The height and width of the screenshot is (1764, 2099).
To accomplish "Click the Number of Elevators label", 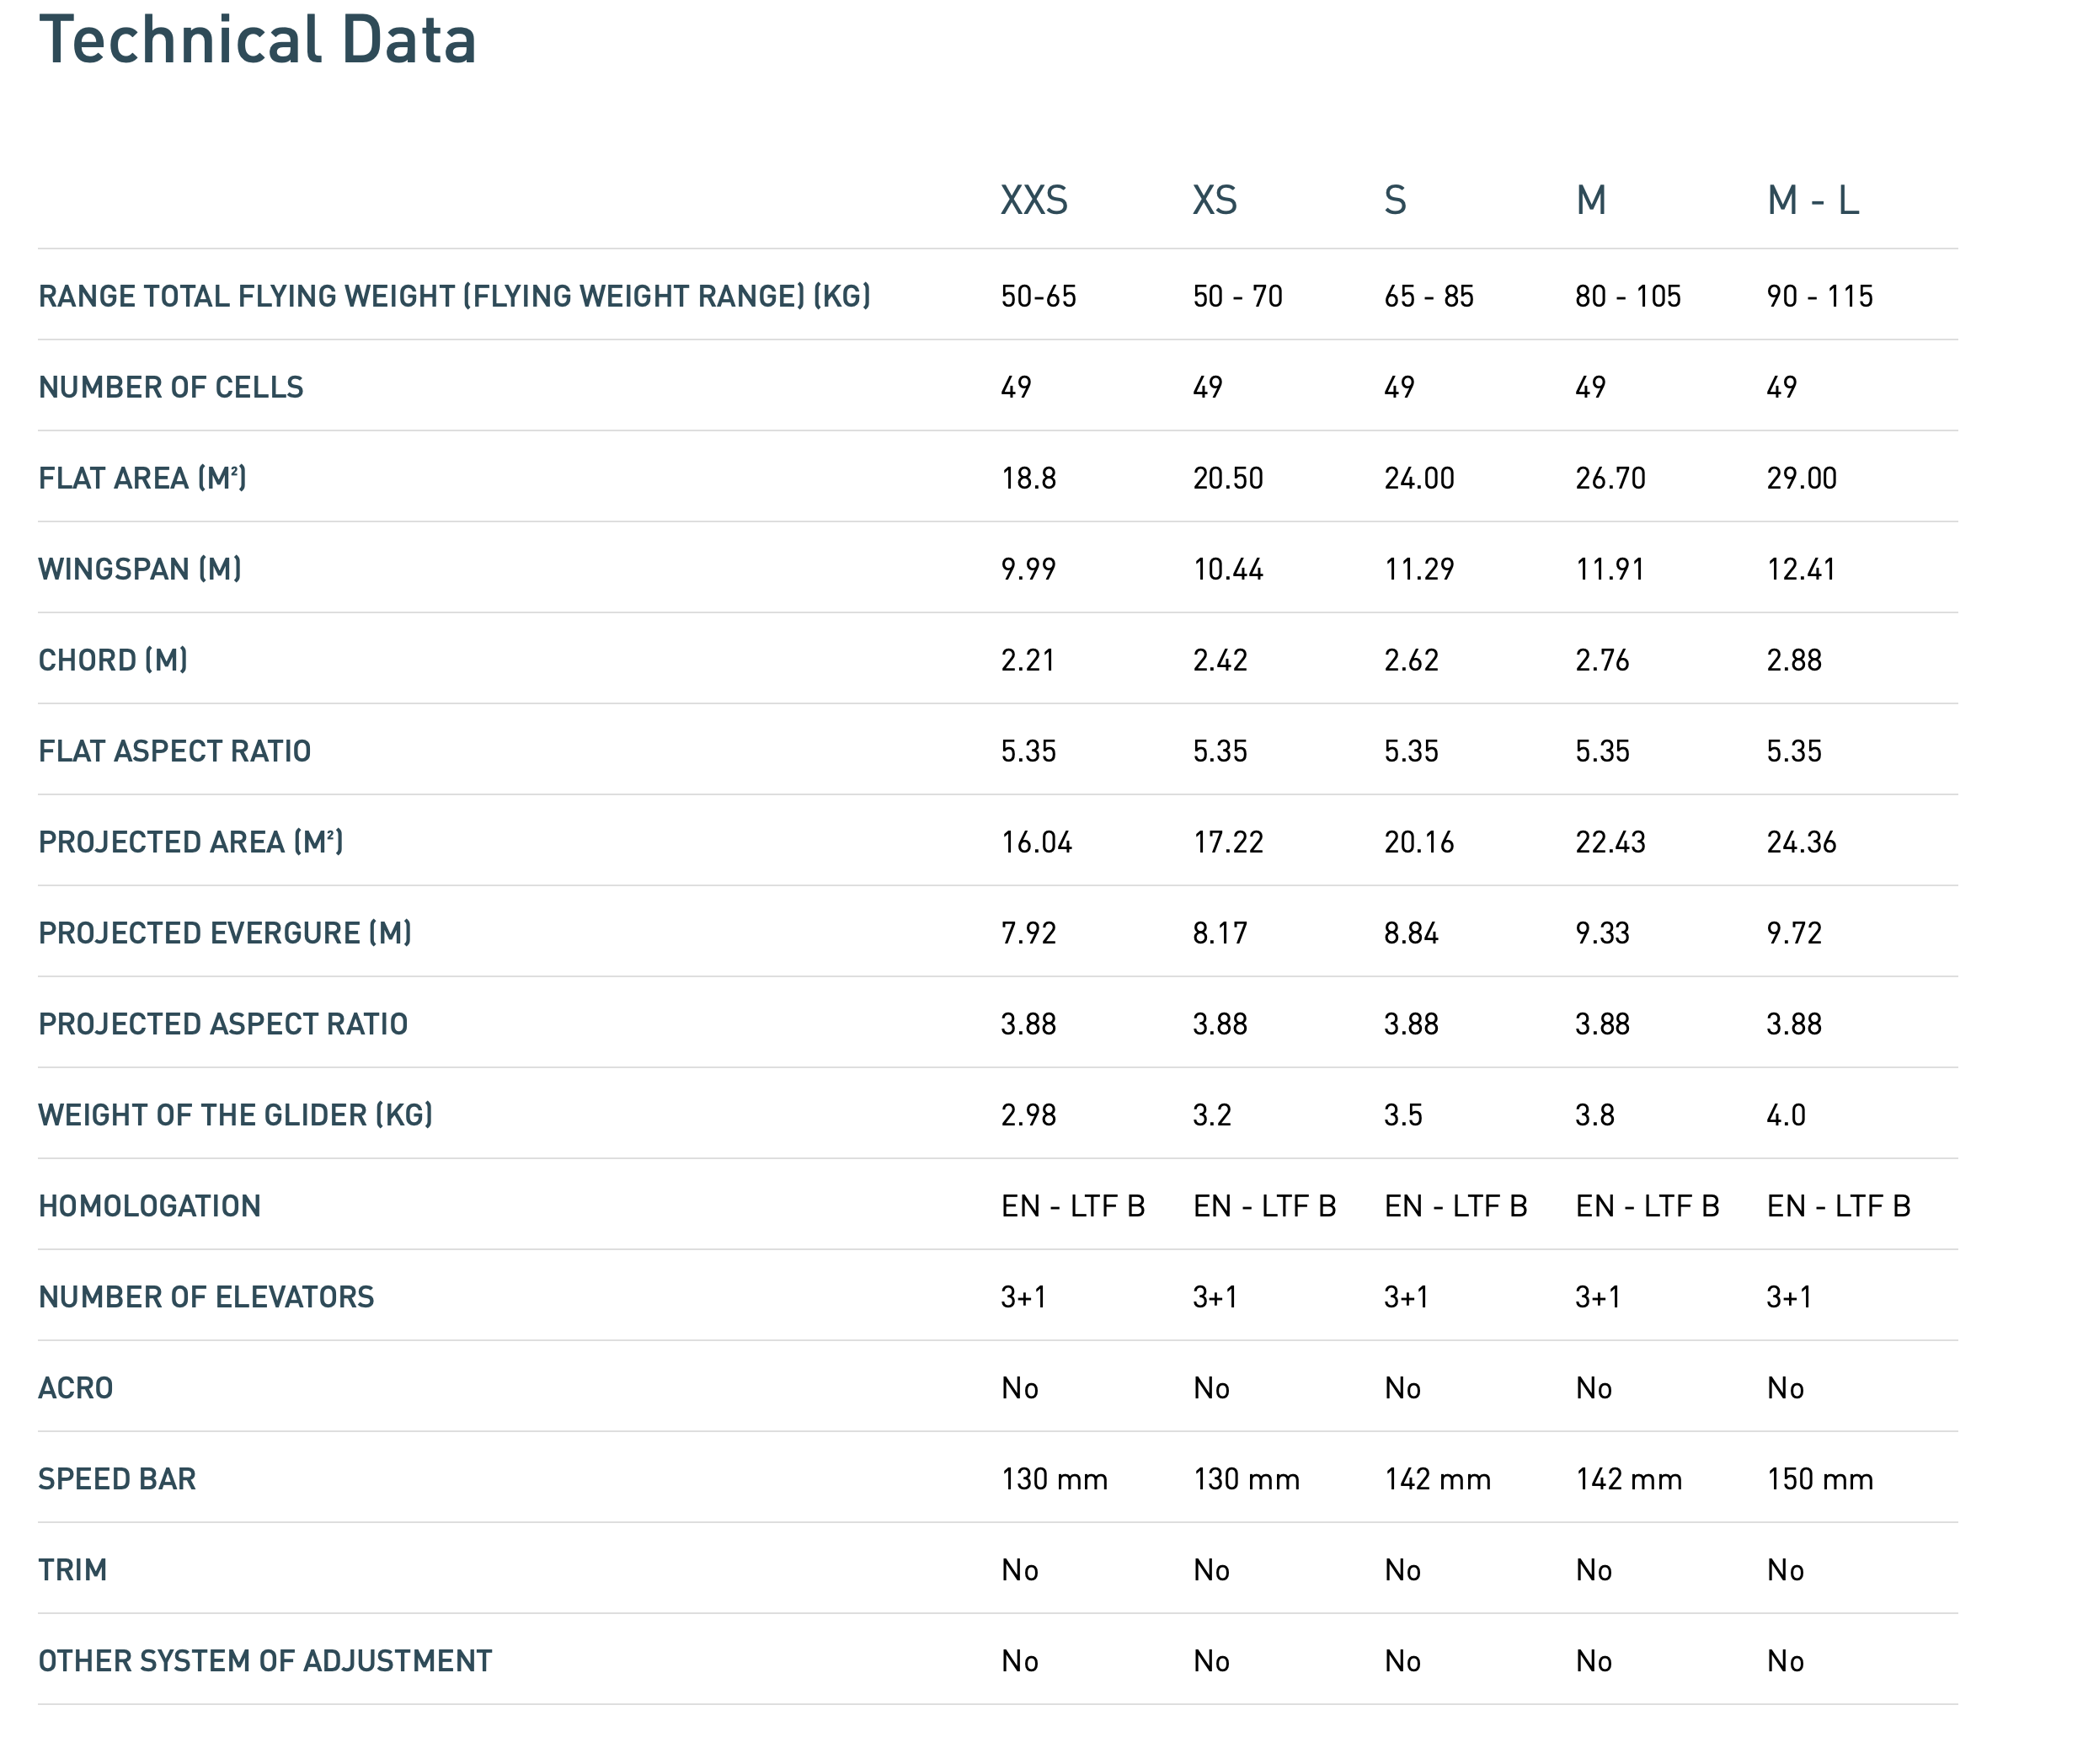I will point(206,1297).
